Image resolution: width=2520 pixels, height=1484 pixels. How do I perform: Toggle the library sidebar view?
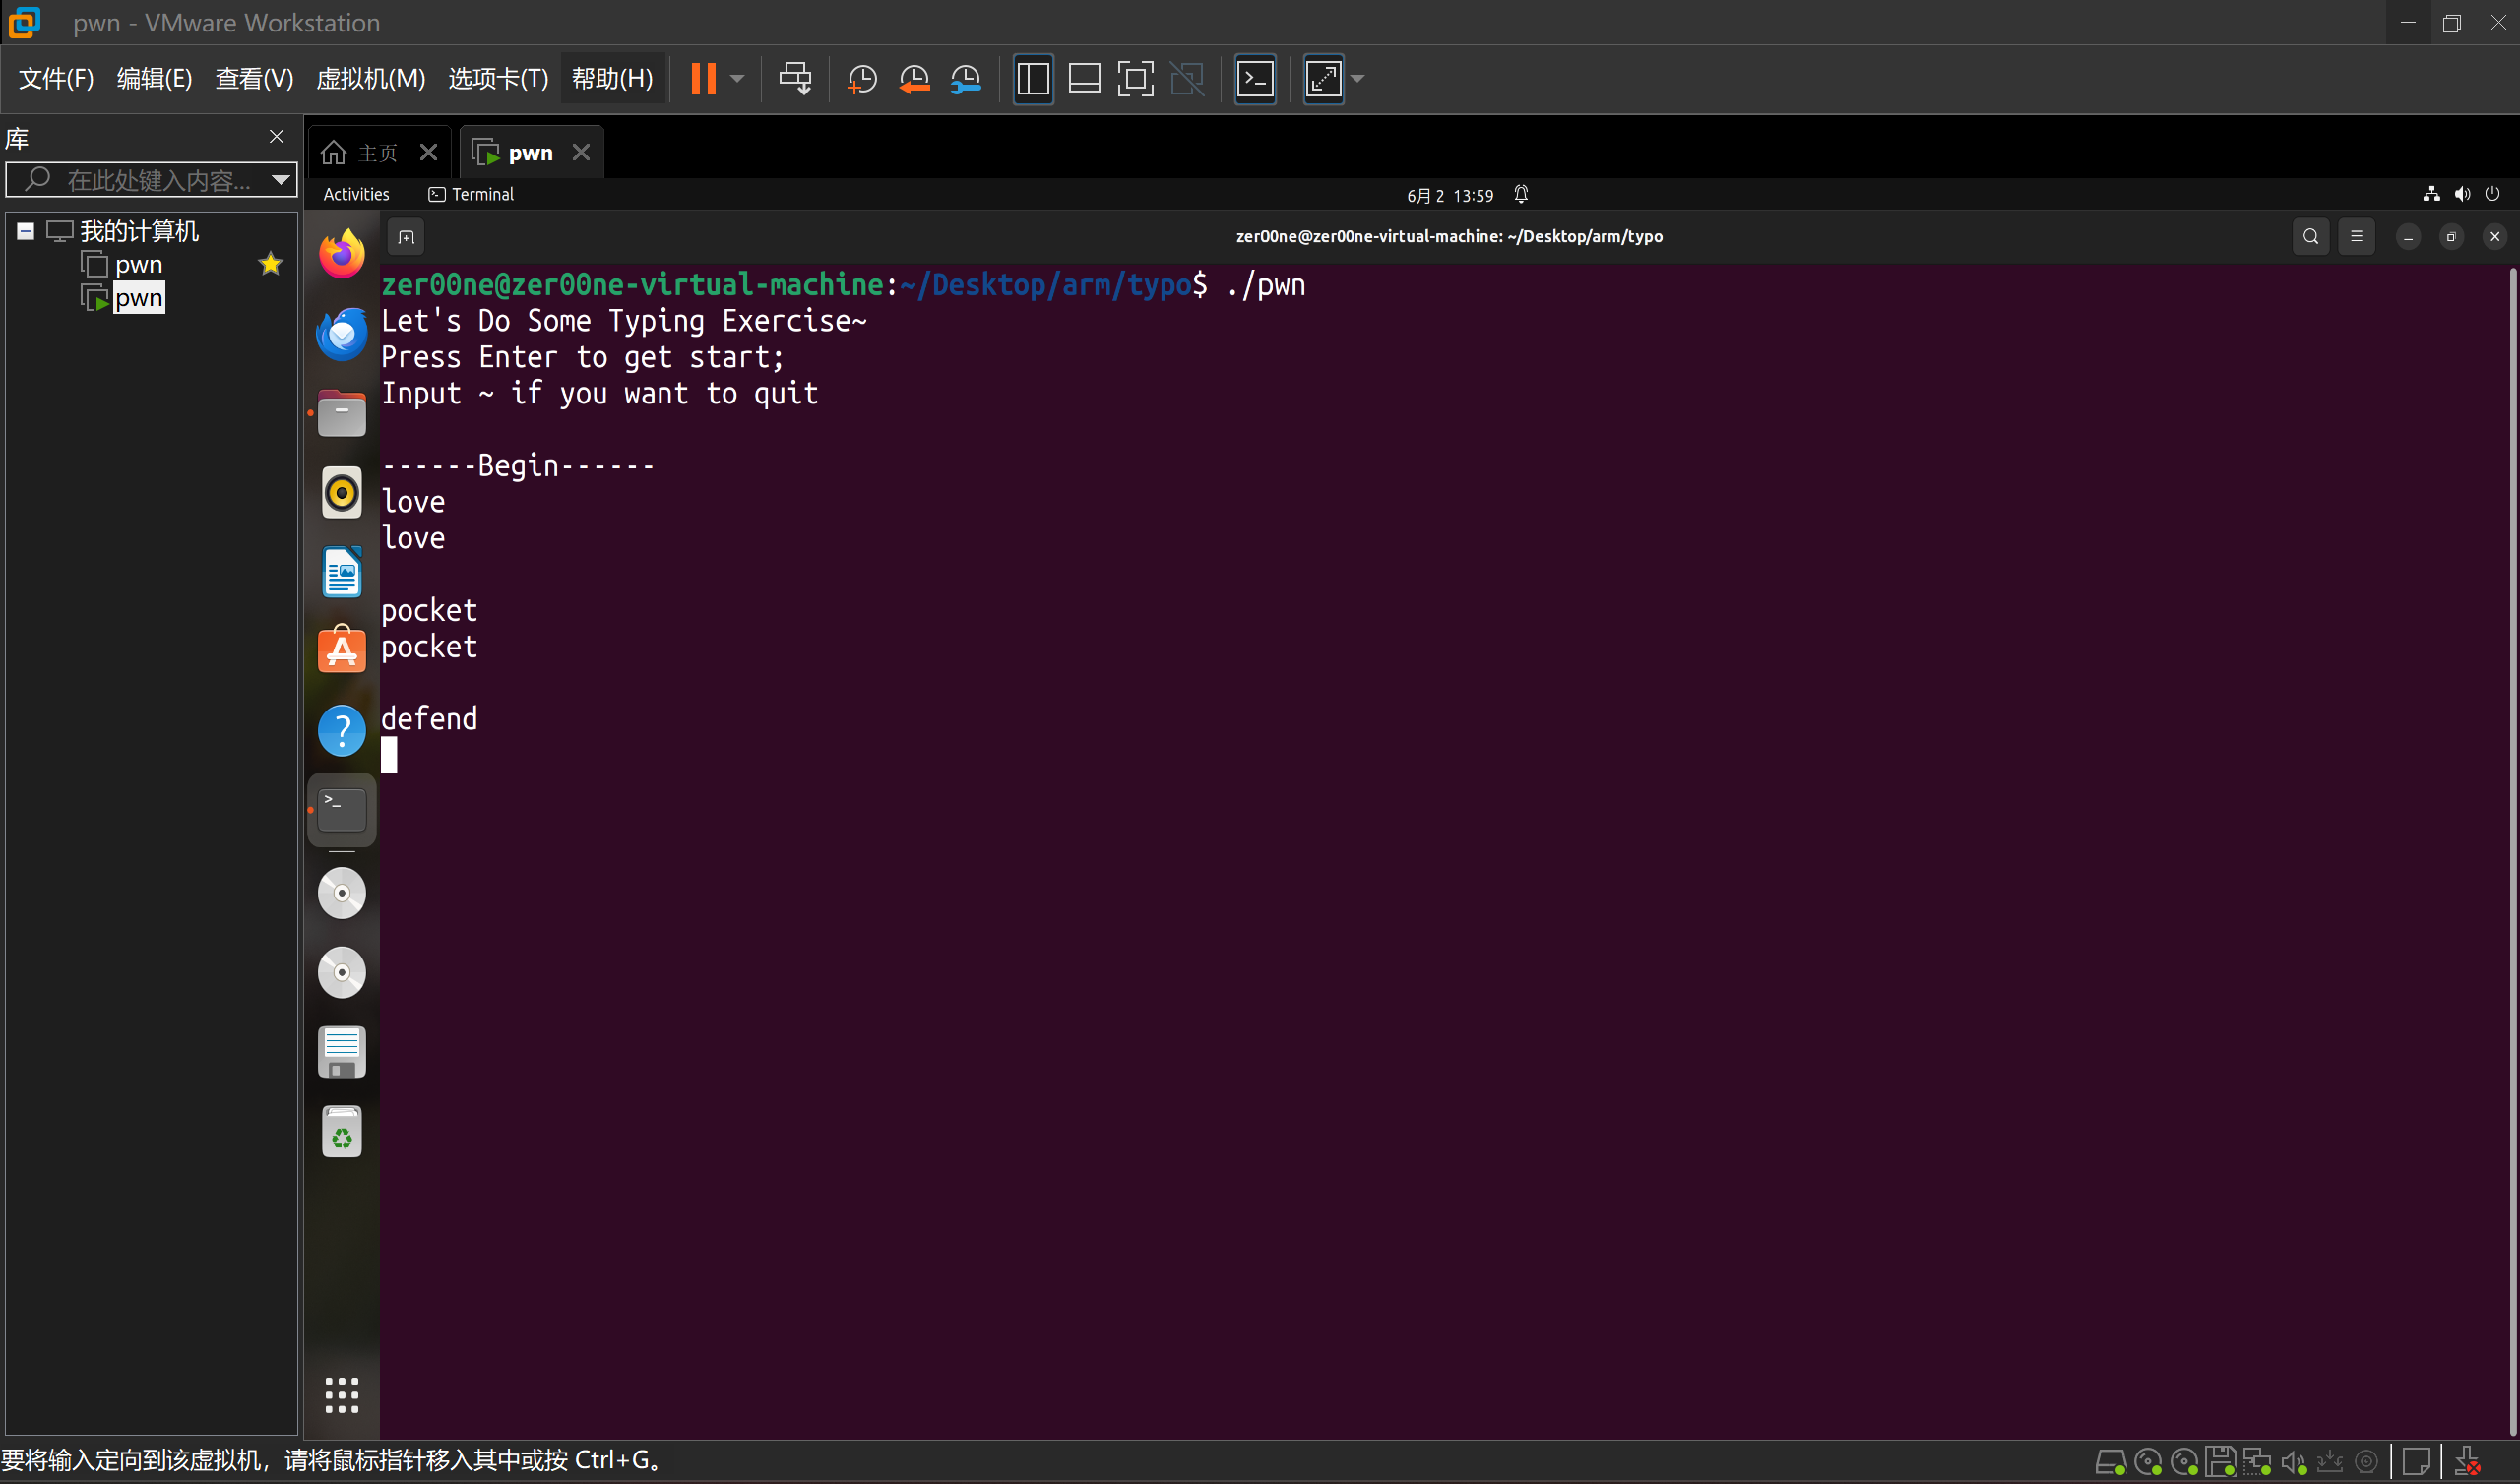click(x=1033, y=78)
